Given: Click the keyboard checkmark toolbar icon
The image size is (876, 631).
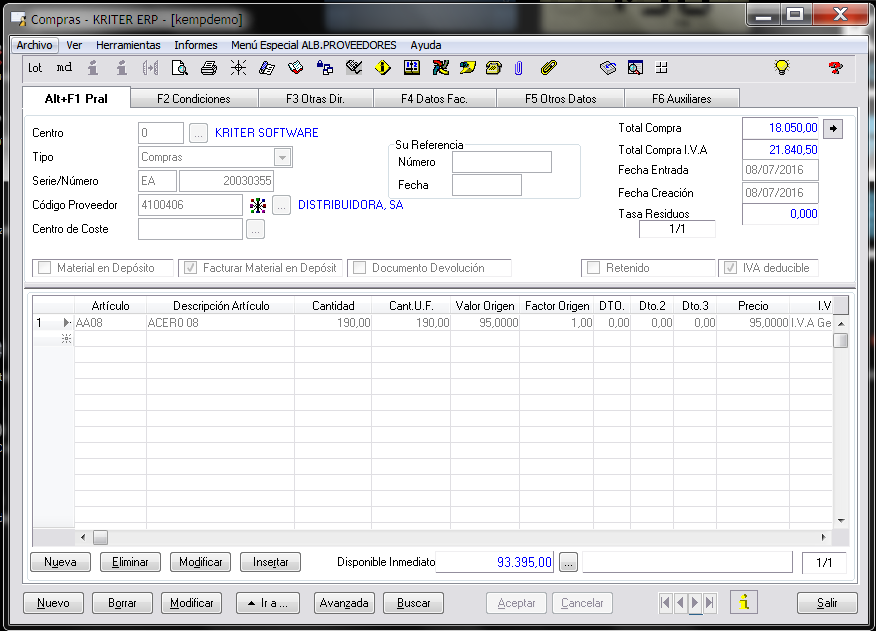Looking at the screenshot, I should click(x=354, y=68).
